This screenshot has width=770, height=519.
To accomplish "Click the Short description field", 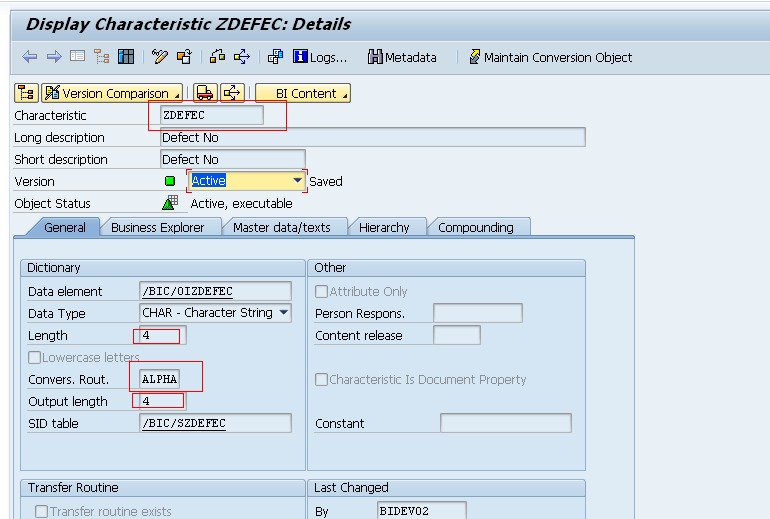I will pyautogui.click(x=233, y=160).
